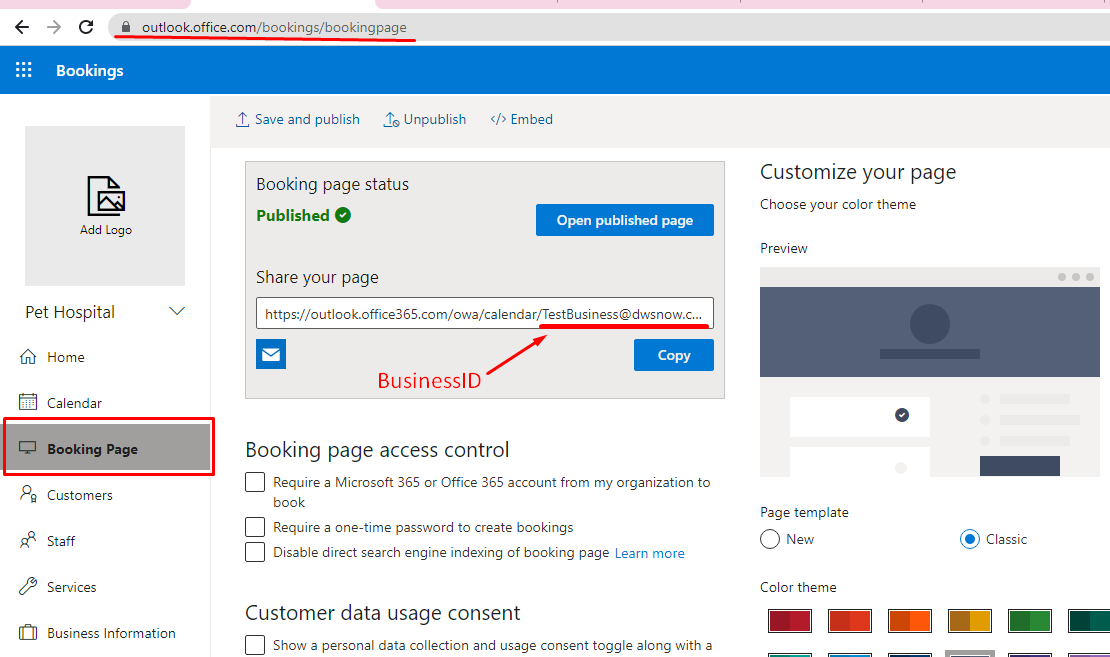Open Calendar from the sidebar
1110x657 pixels.
pos(74,403)
